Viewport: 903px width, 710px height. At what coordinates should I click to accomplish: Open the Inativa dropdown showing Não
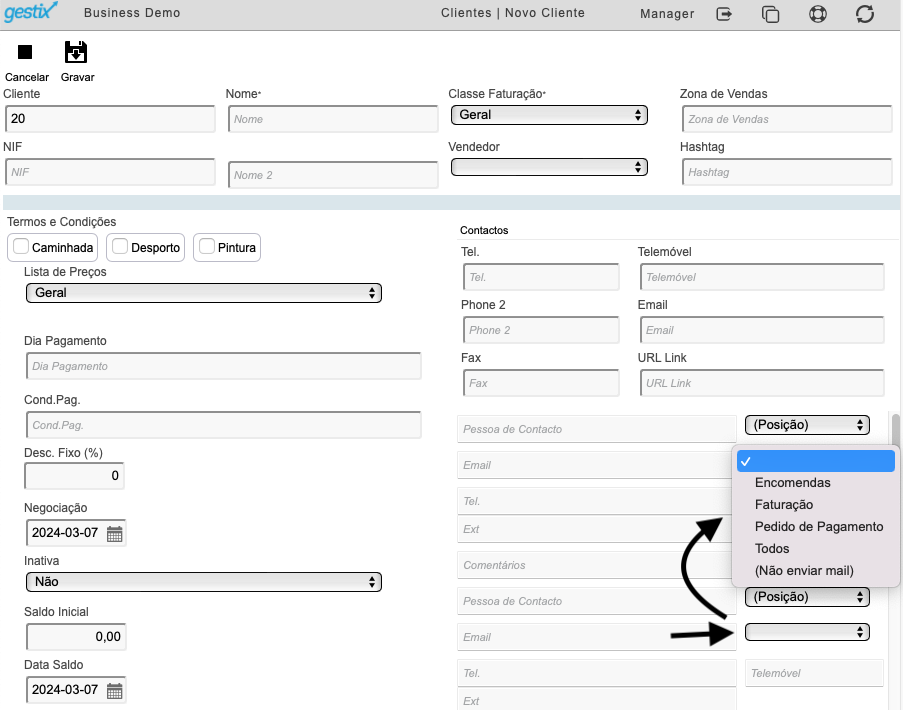[204, 582]
